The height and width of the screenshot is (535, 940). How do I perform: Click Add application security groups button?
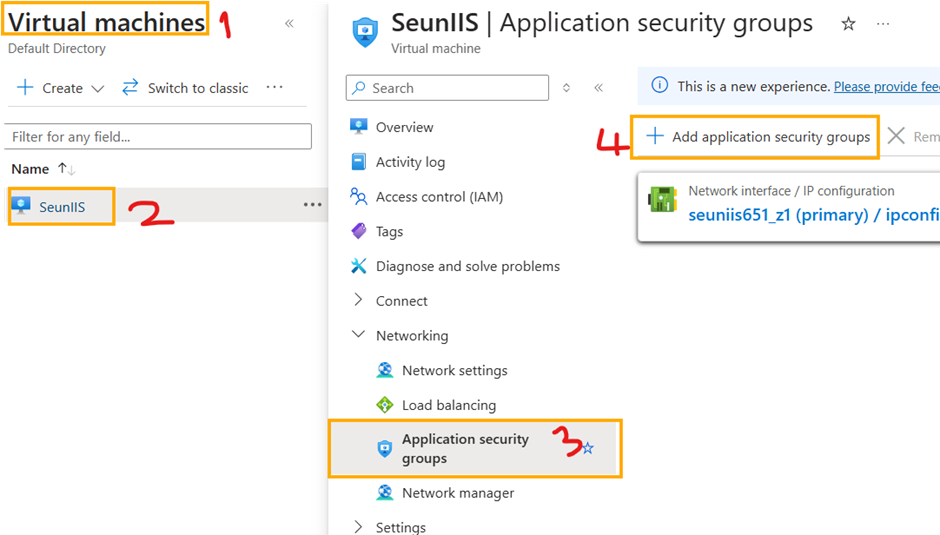[758, 137]
